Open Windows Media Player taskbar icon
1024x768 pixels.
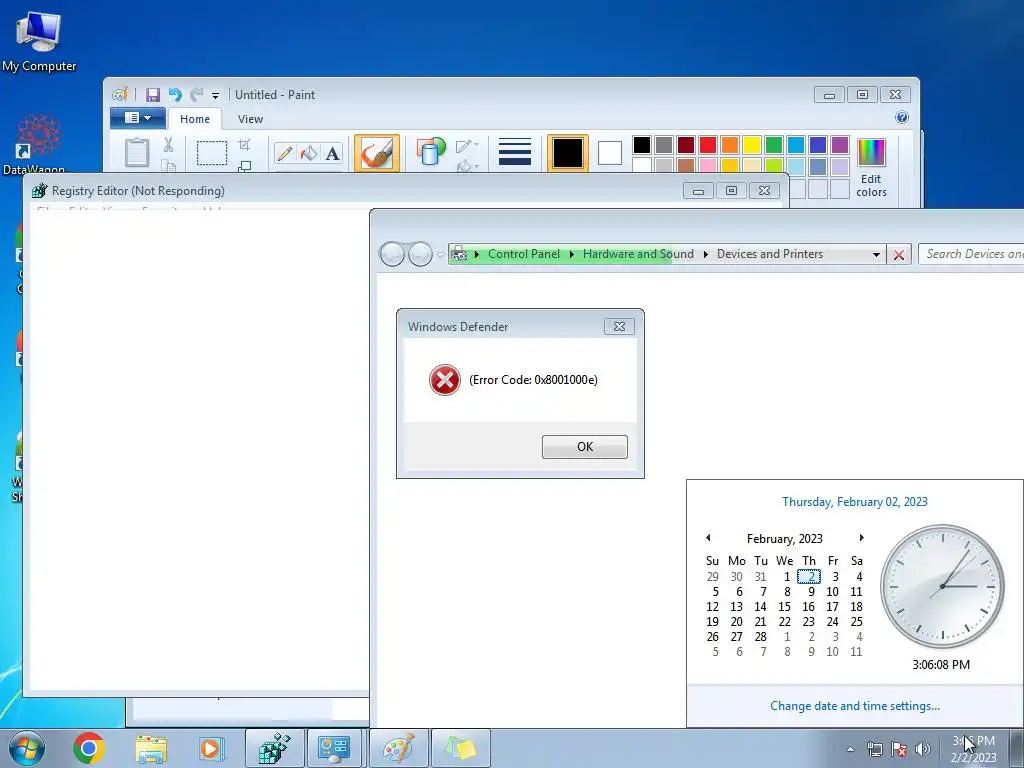click(x=212, y=748)
